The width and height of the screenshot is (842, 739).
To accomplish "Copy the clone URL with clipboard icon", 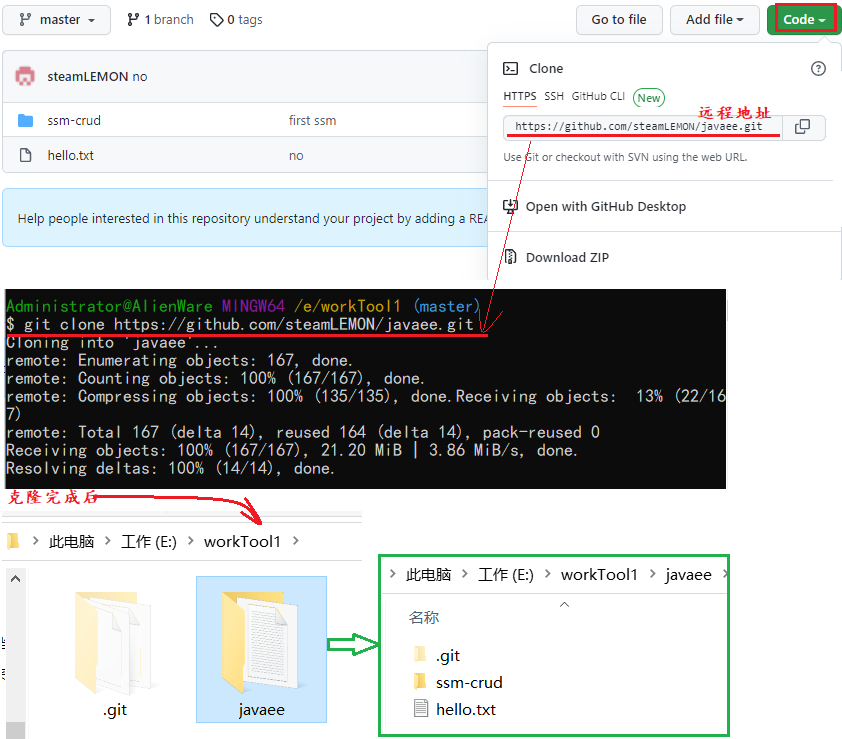I will 803,127.
